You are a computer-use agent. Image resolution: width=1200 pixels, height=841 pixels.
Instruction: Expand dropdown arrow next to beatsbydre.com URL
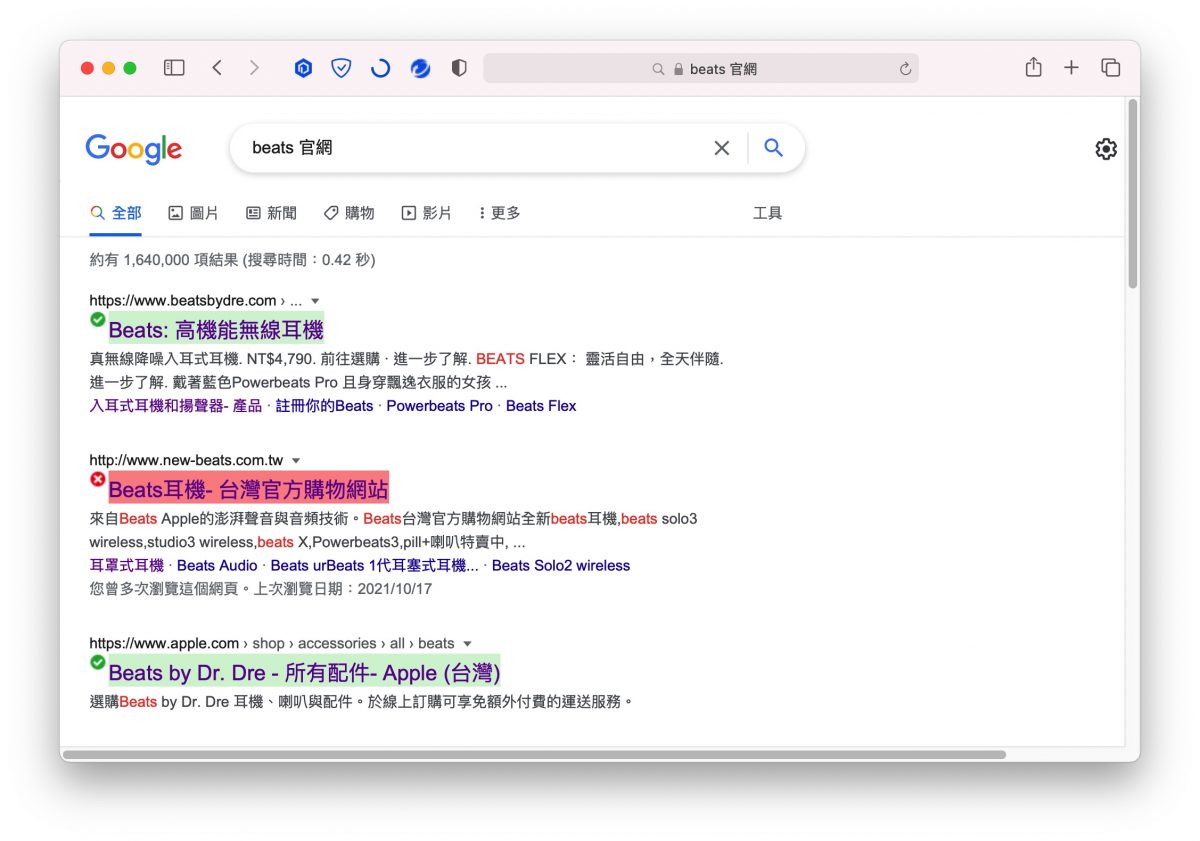click(315, 301)
